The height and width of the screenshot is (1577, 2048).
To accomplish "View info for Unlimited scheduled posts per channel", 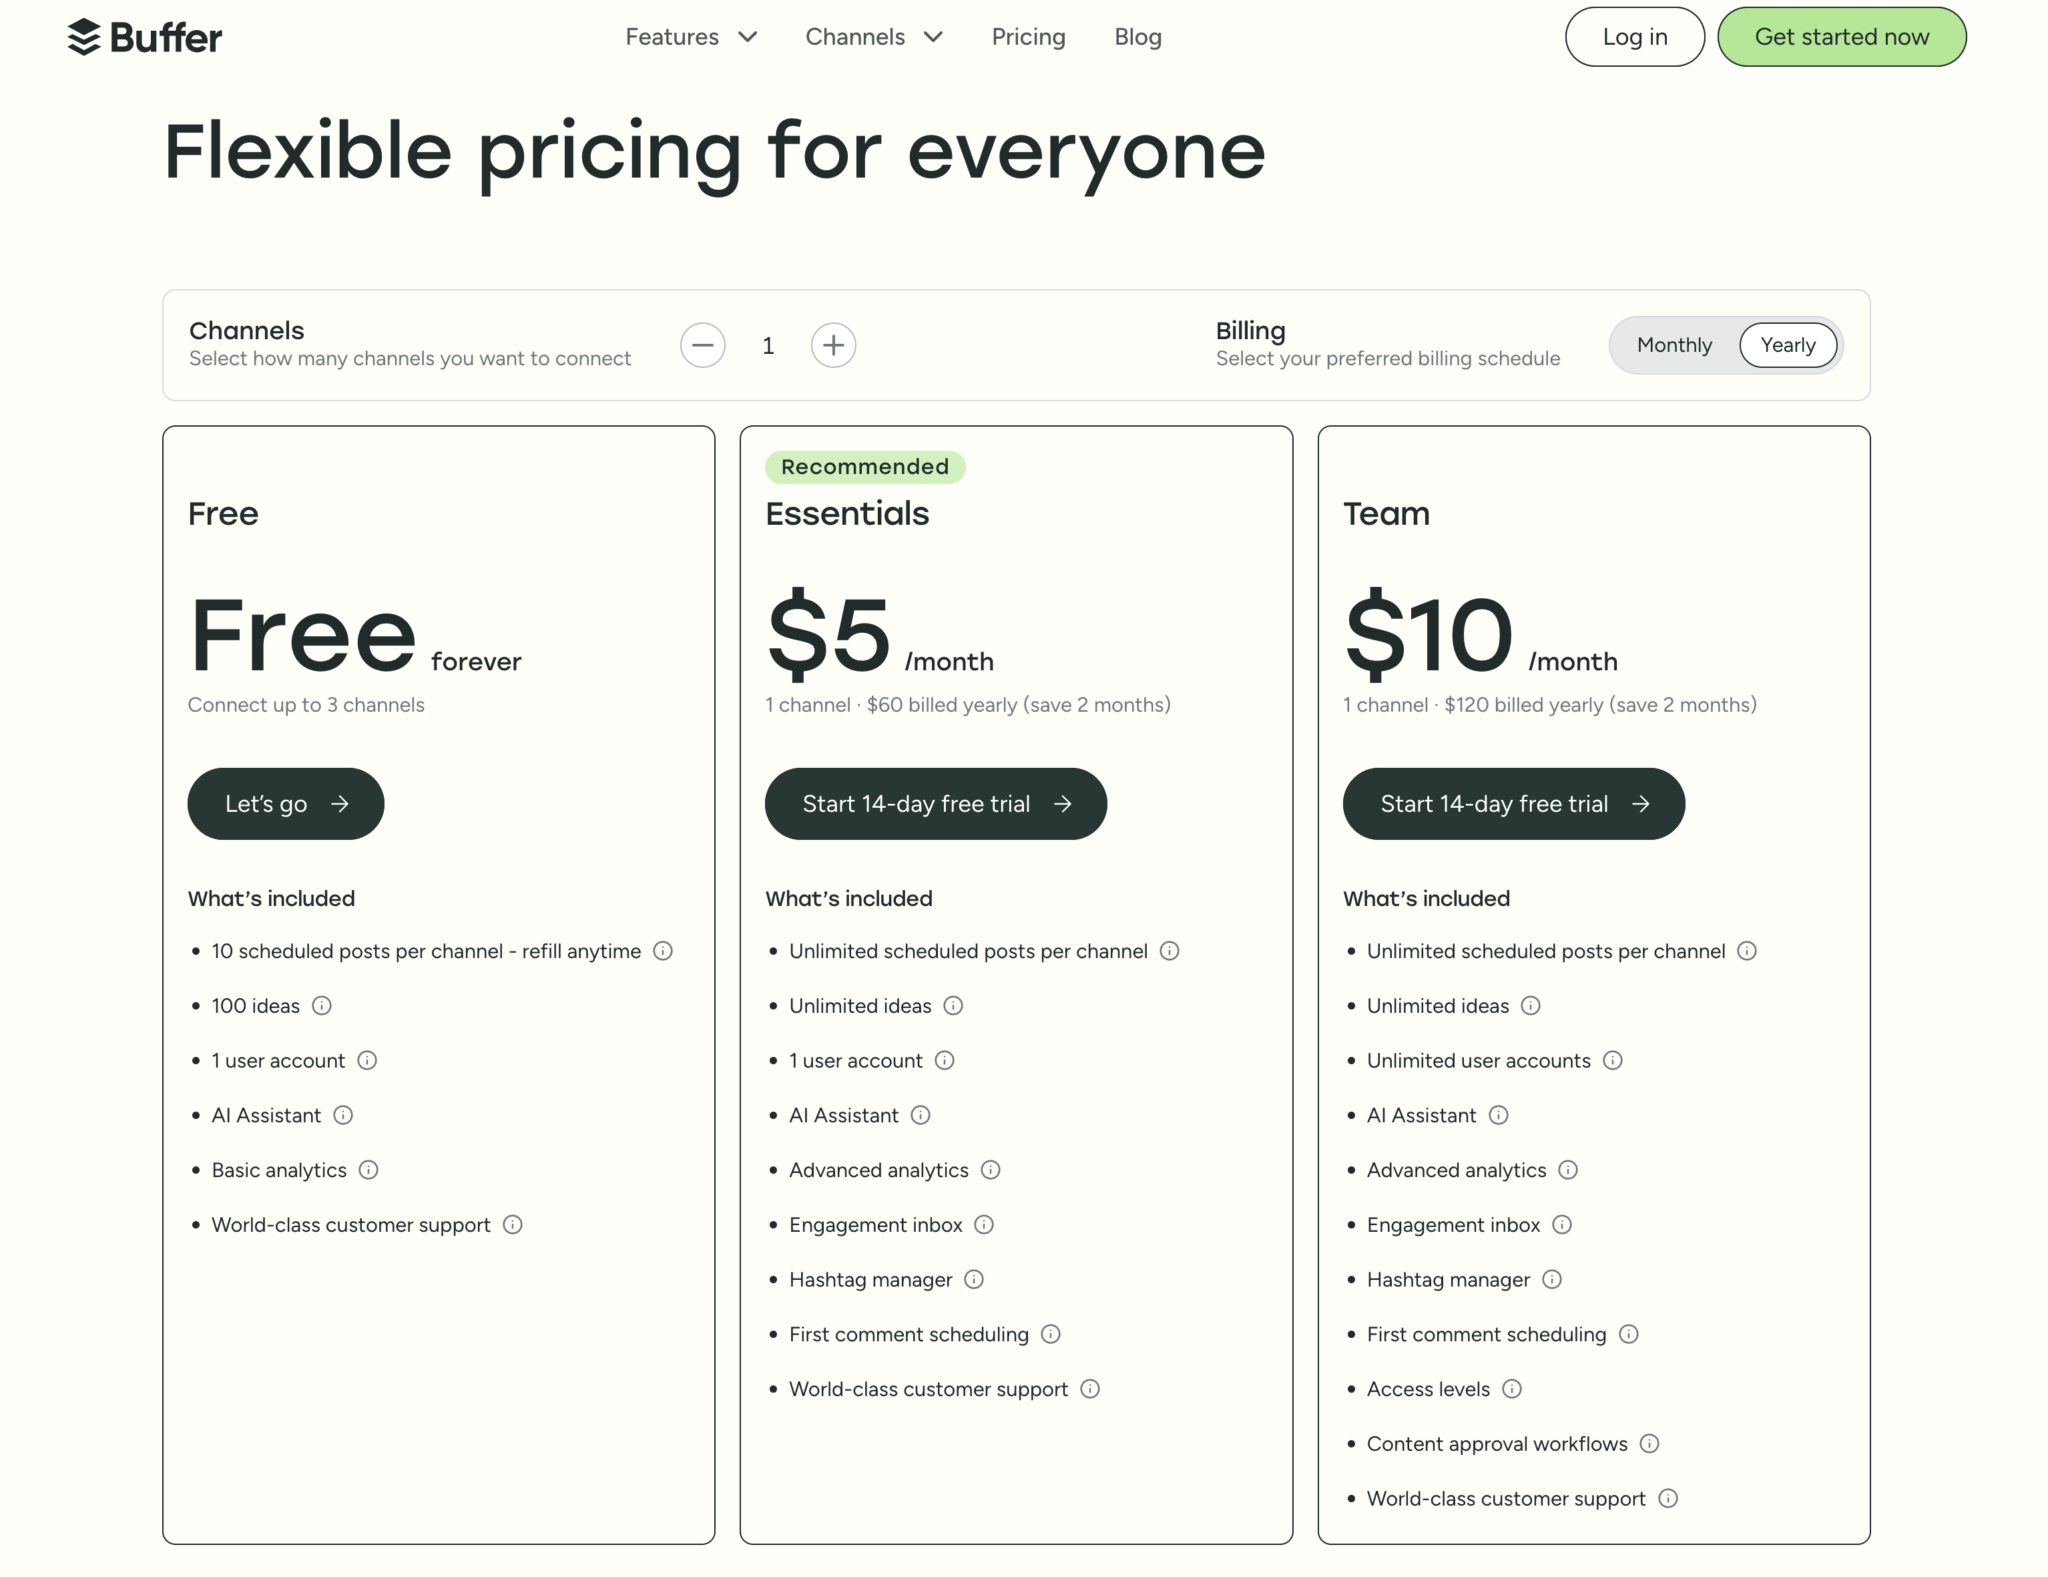I will [1169, 951].
